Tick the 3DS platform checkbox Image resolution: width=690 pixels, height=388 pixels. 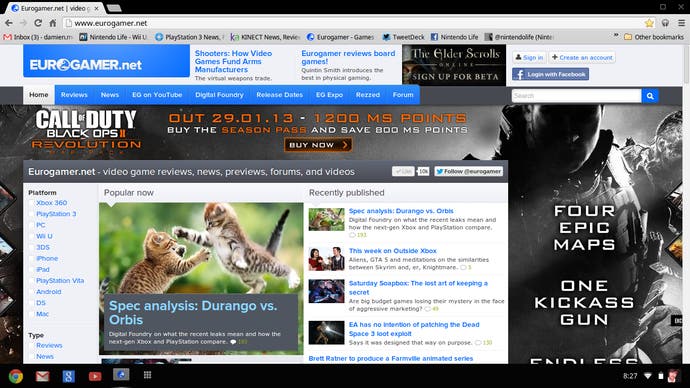click(x=31, y=247)
